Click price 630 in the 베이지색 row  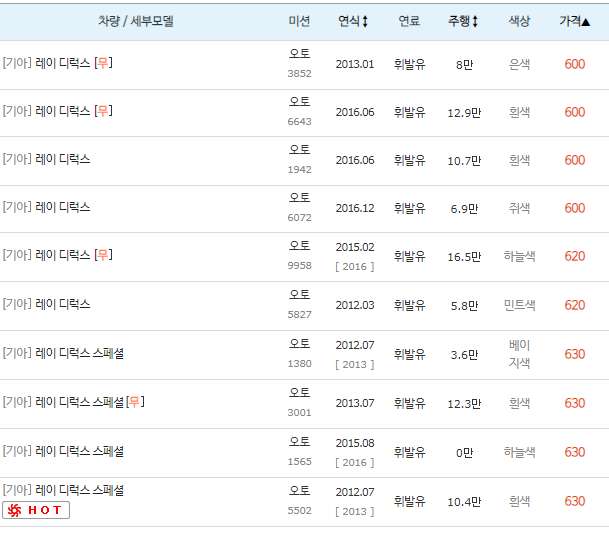pos(575,354)
